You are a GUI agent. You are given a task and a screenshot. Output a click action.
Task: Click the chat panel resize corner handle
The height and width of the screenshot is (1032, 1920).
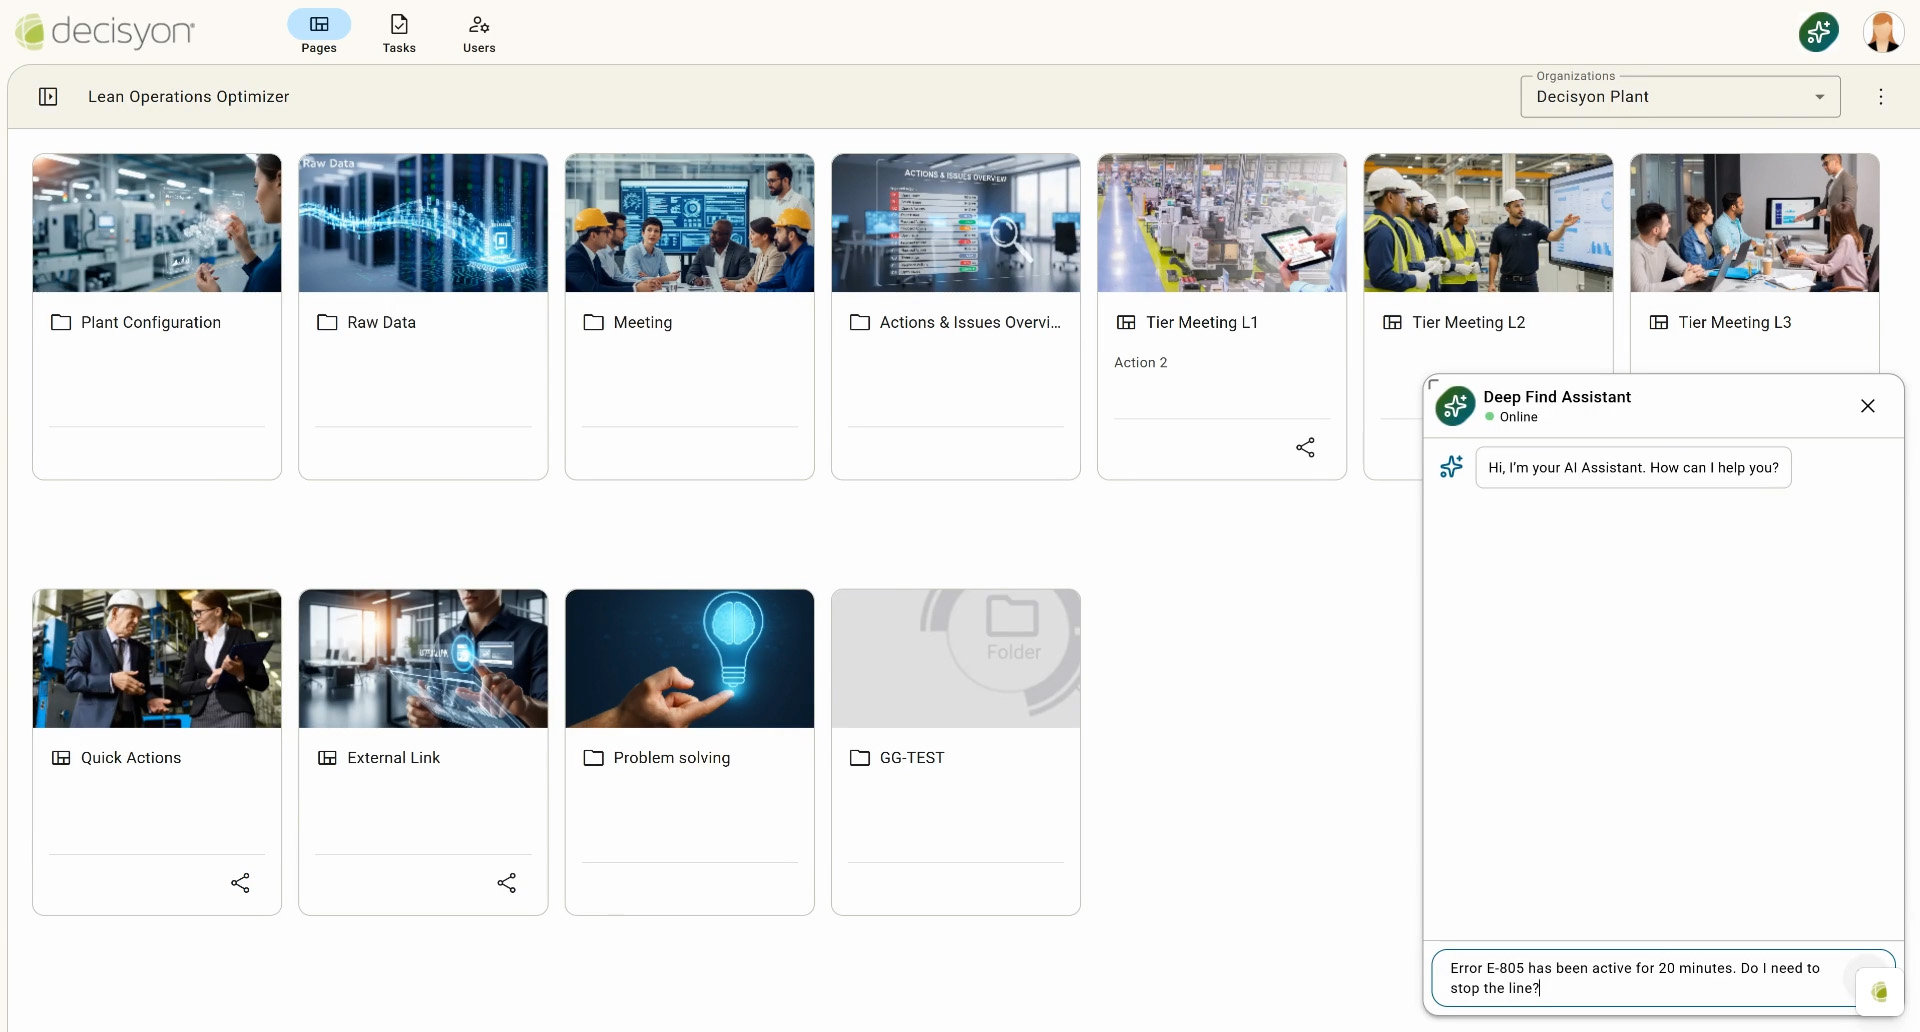1432,383
